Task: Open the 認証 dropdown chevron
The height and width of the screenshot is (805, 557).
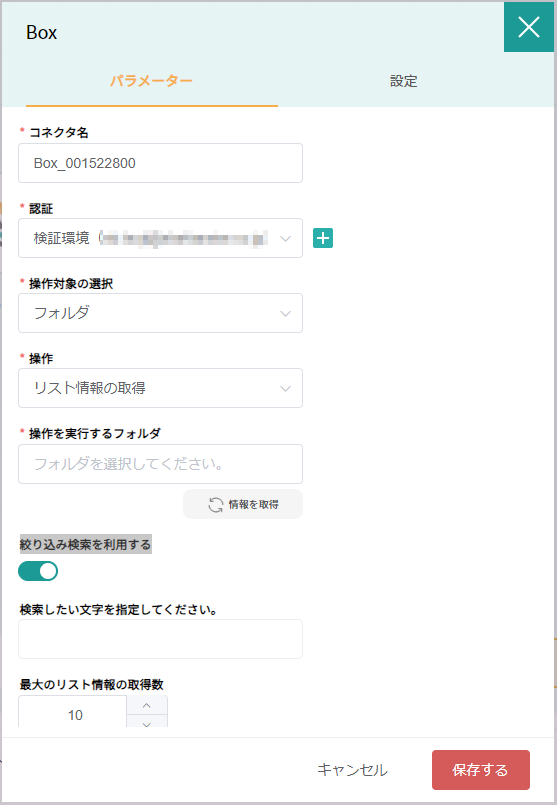Action: point(285,238)
